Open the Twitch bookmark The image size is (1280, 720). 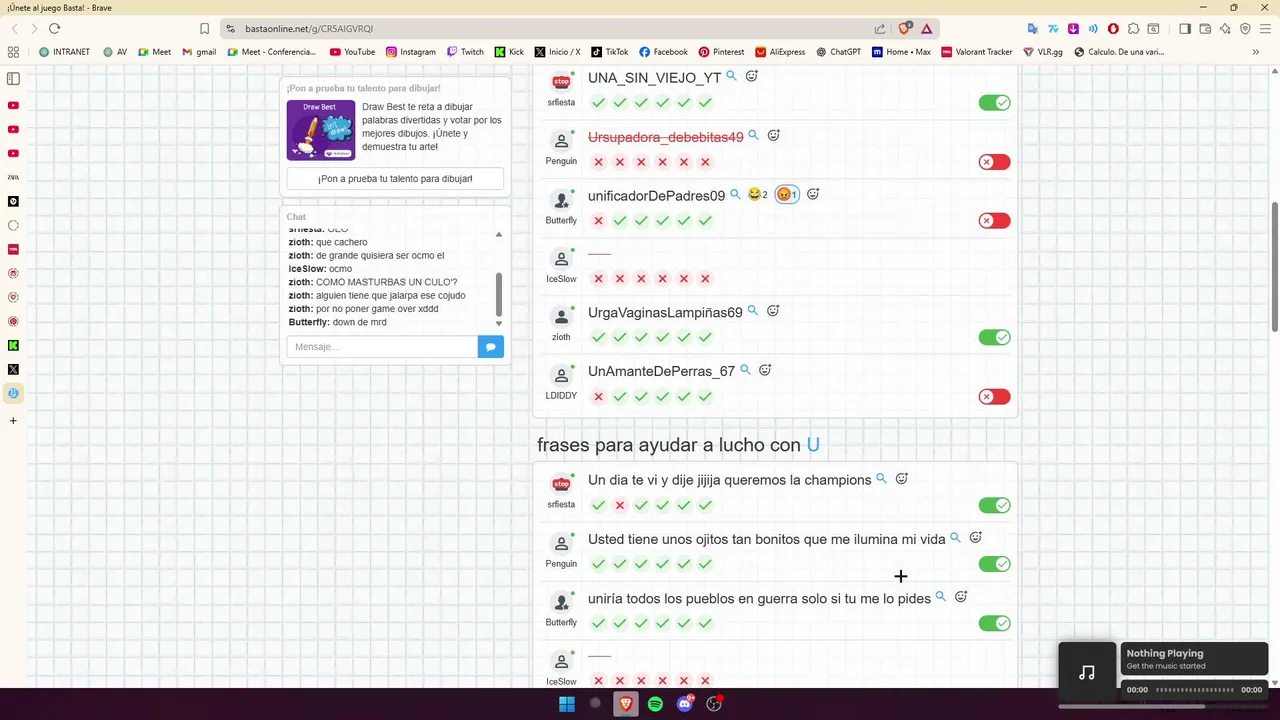pos(465,52)
